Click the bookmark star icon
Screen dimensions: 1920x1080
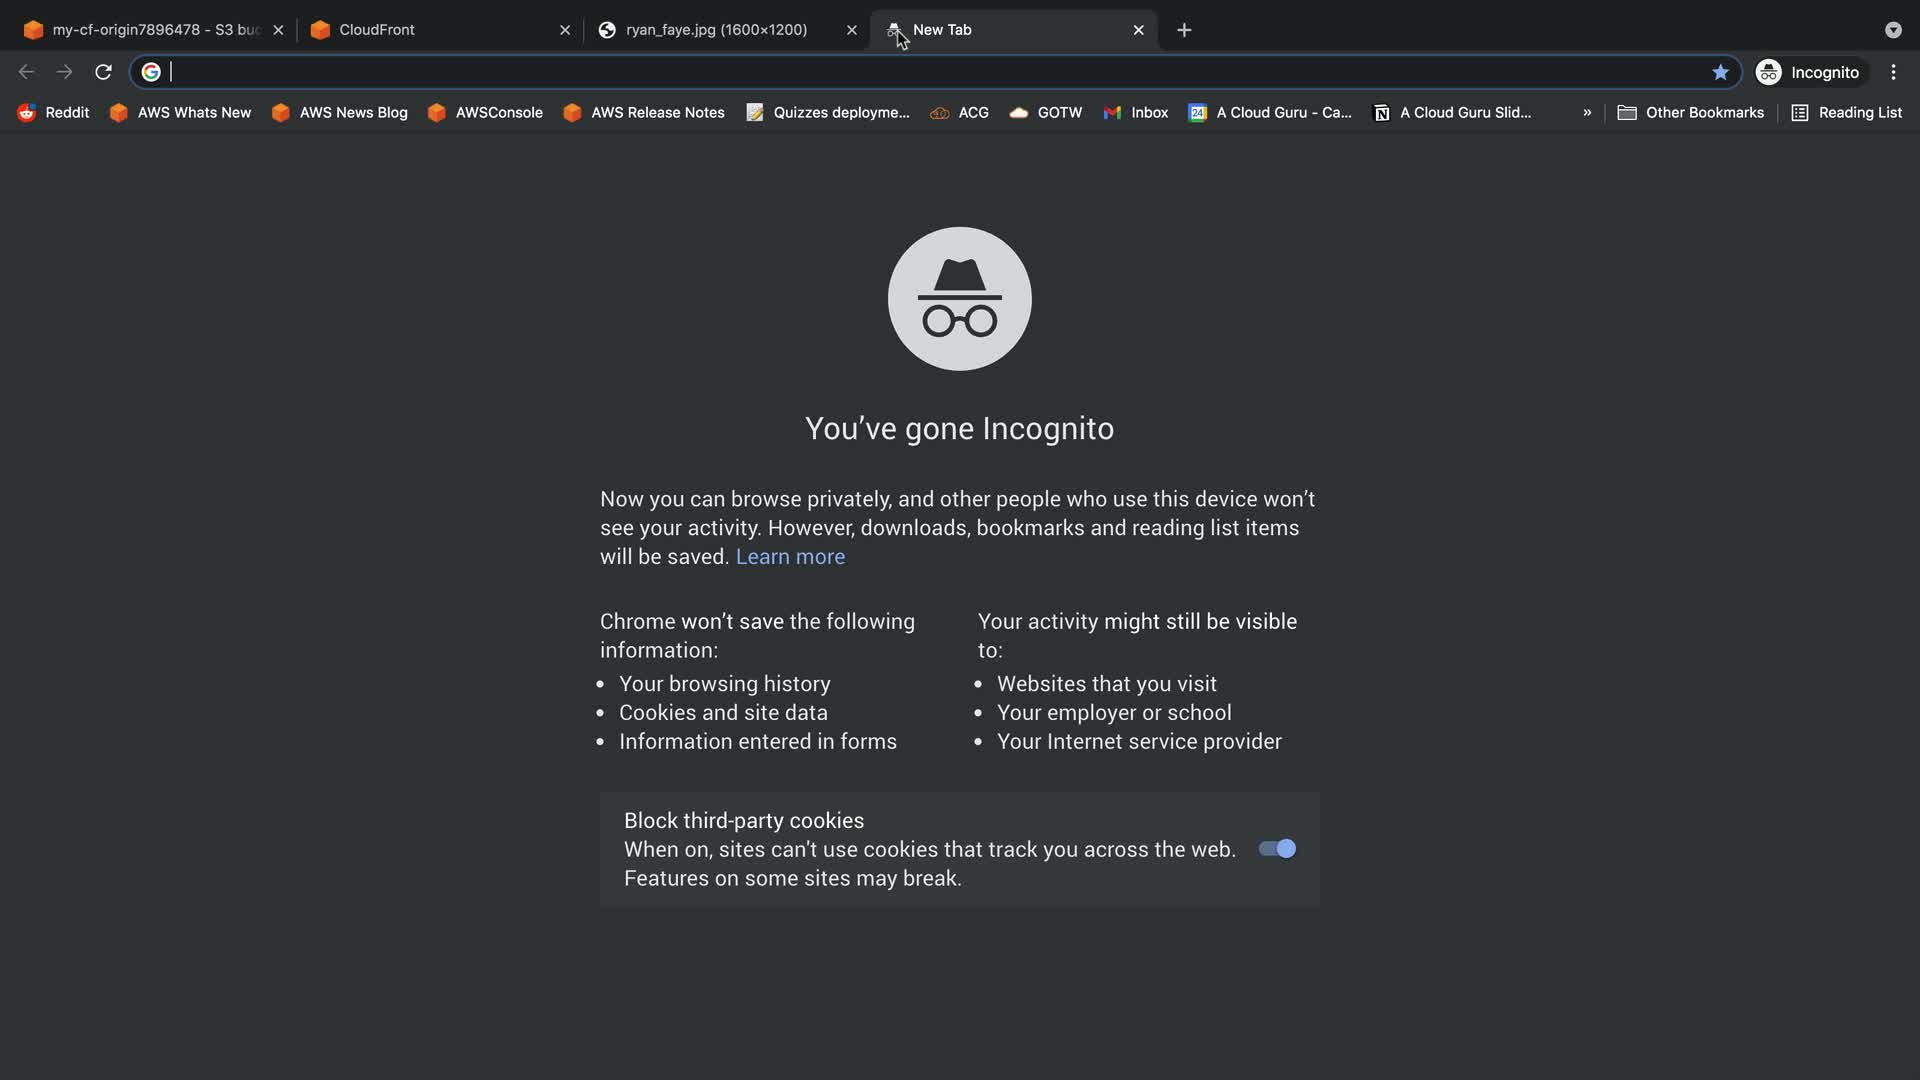coord(1720,72)
